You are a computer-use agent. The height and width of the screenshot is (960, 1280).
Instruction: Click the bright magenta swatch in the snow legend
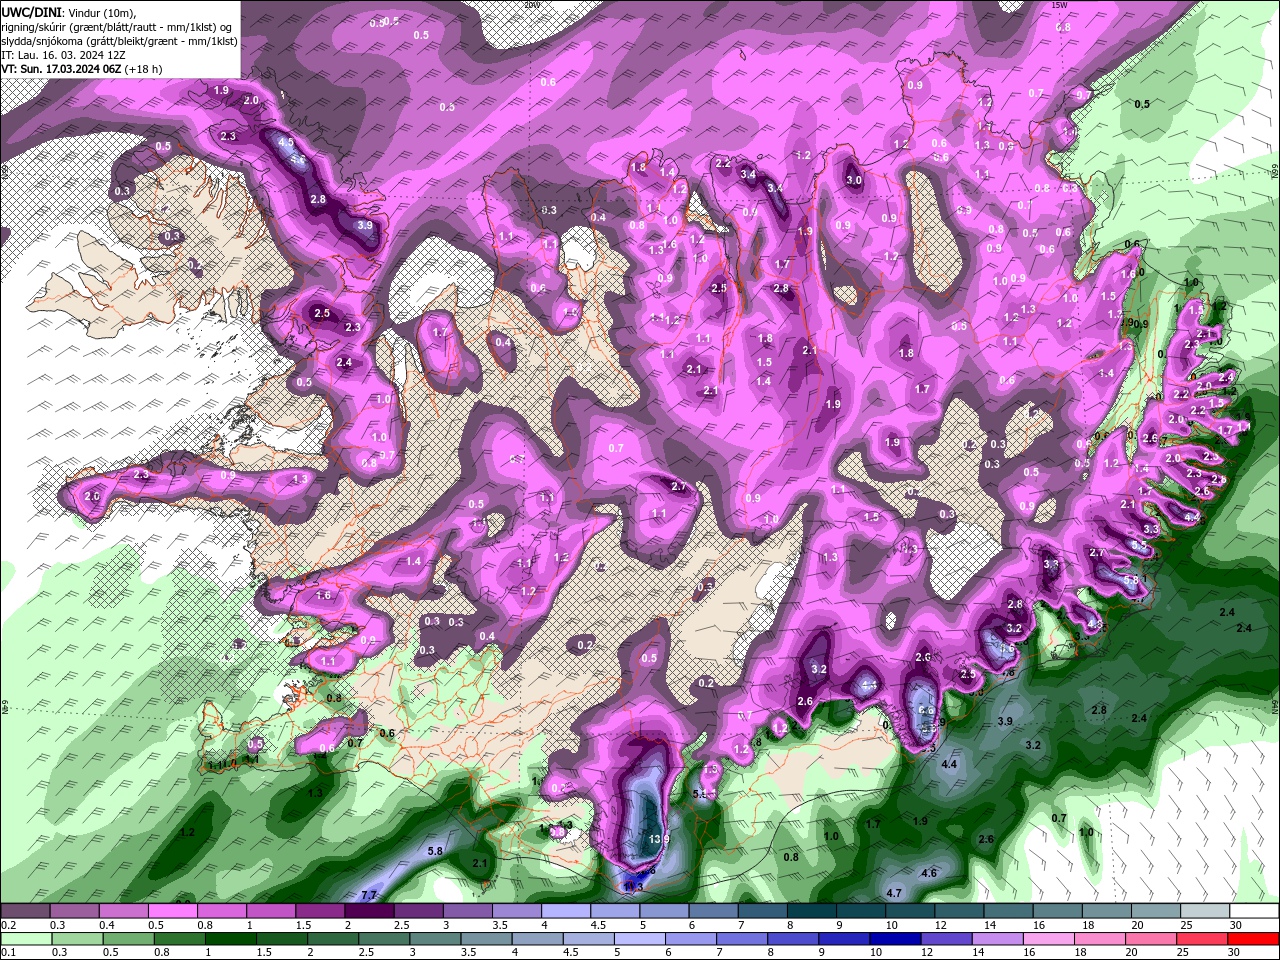(172, 912)
